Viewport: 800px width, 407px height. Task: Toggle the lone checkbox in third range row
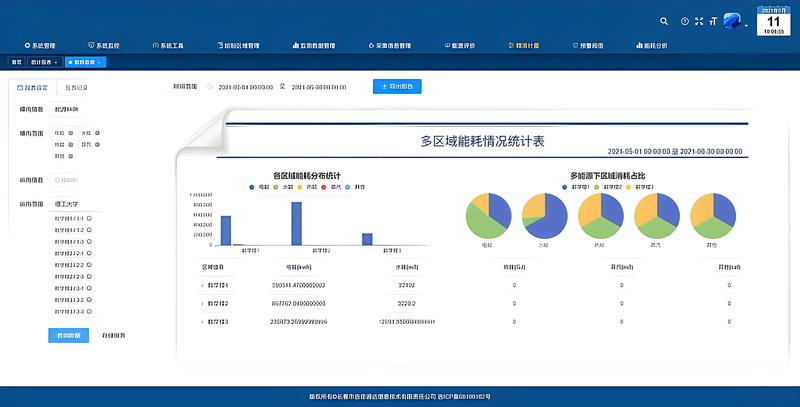(x=71, y=157)
